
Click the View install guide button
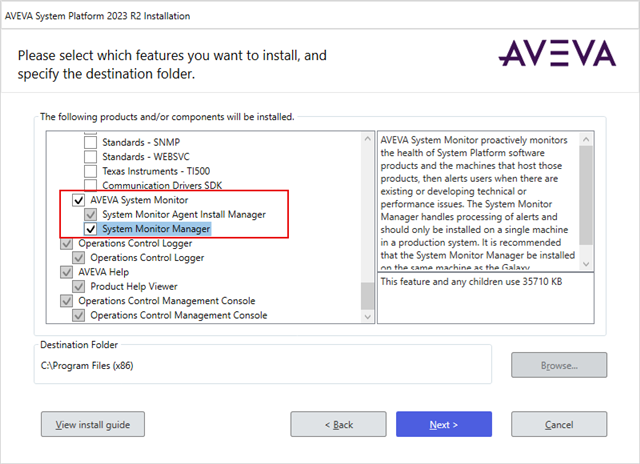93,424
